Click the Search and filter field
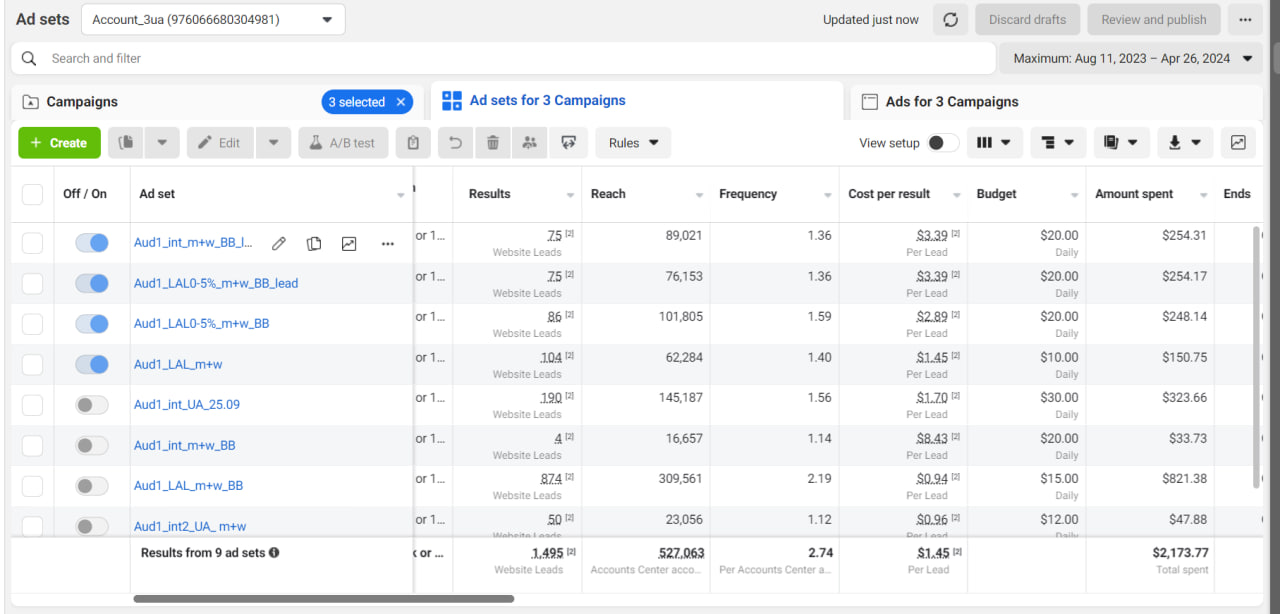 pyautogui.click(x=502, y=58)
